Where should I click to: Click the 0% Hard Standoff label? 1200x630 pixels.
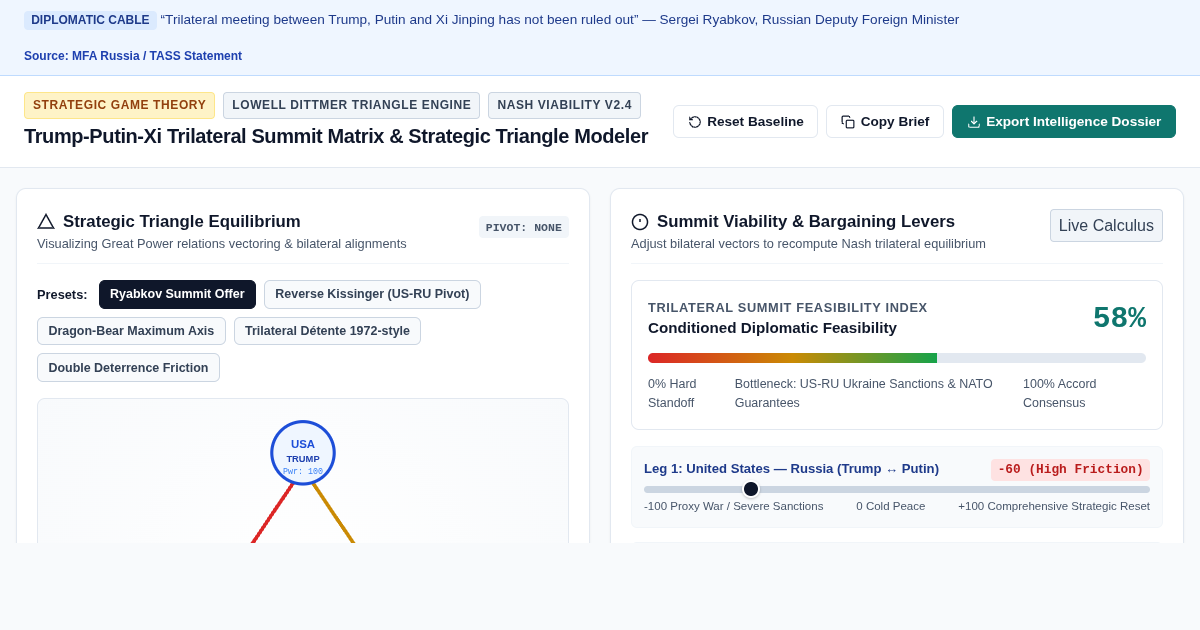click(x=673, y=393)
